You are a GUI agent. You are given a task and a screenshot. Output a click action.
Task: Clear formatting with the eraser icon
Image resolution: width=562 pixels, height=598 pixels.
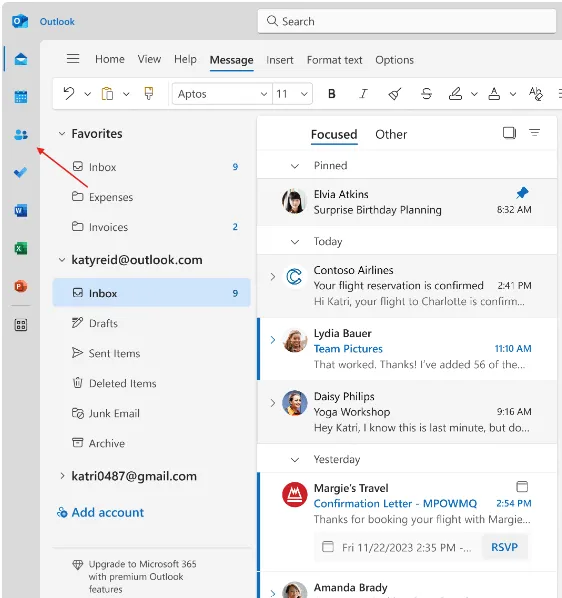tap(395, 93)
